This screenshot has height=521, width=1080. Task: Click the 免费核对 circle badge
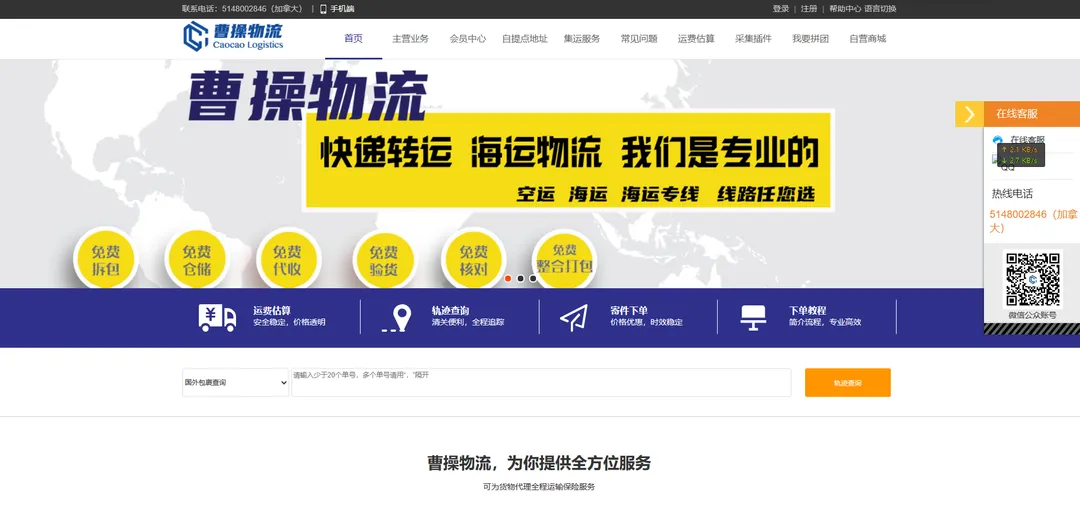[473, 260]
